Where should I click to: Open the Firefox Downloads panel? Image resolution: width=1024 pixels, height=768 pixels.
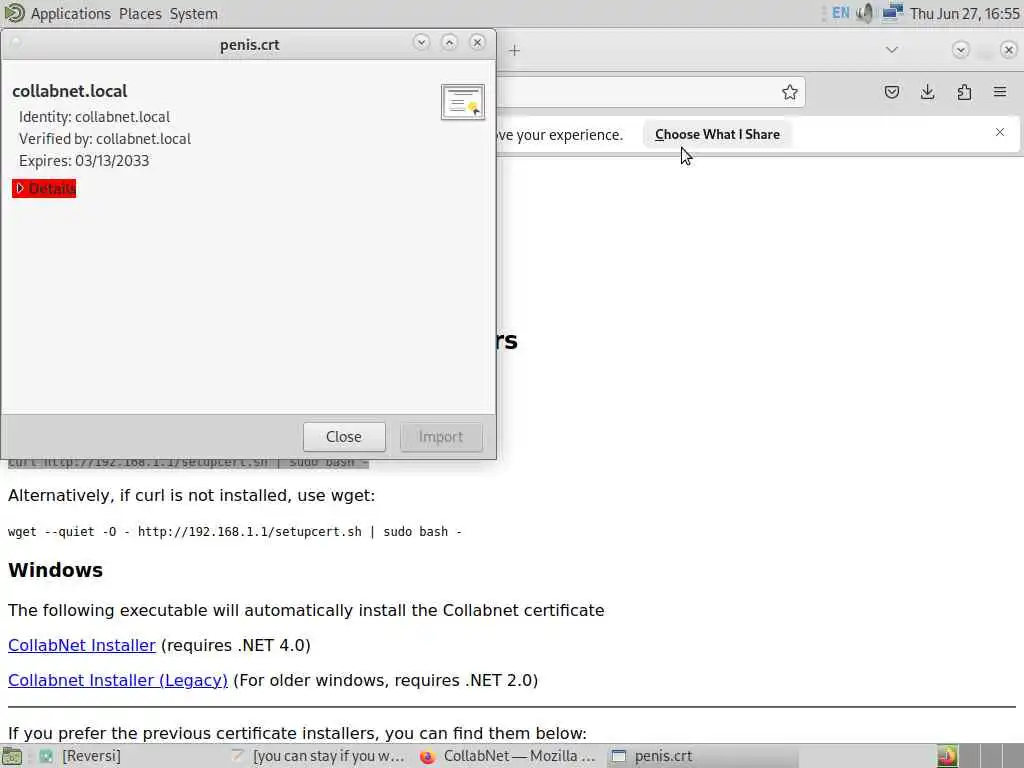point(927,92)
